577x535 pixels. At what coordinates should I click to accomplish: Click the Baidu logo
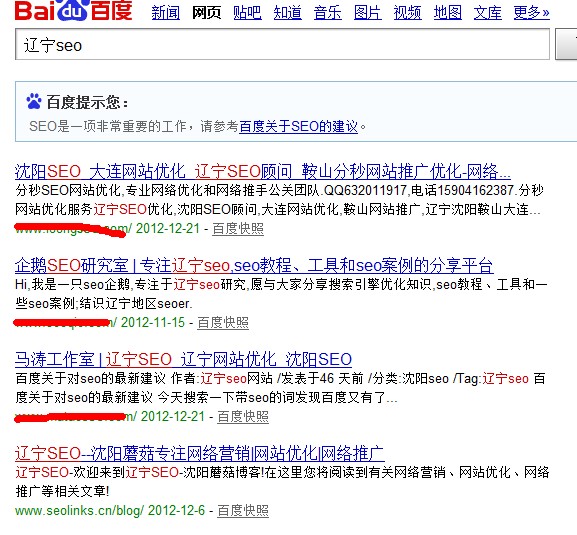pos(73,10)
